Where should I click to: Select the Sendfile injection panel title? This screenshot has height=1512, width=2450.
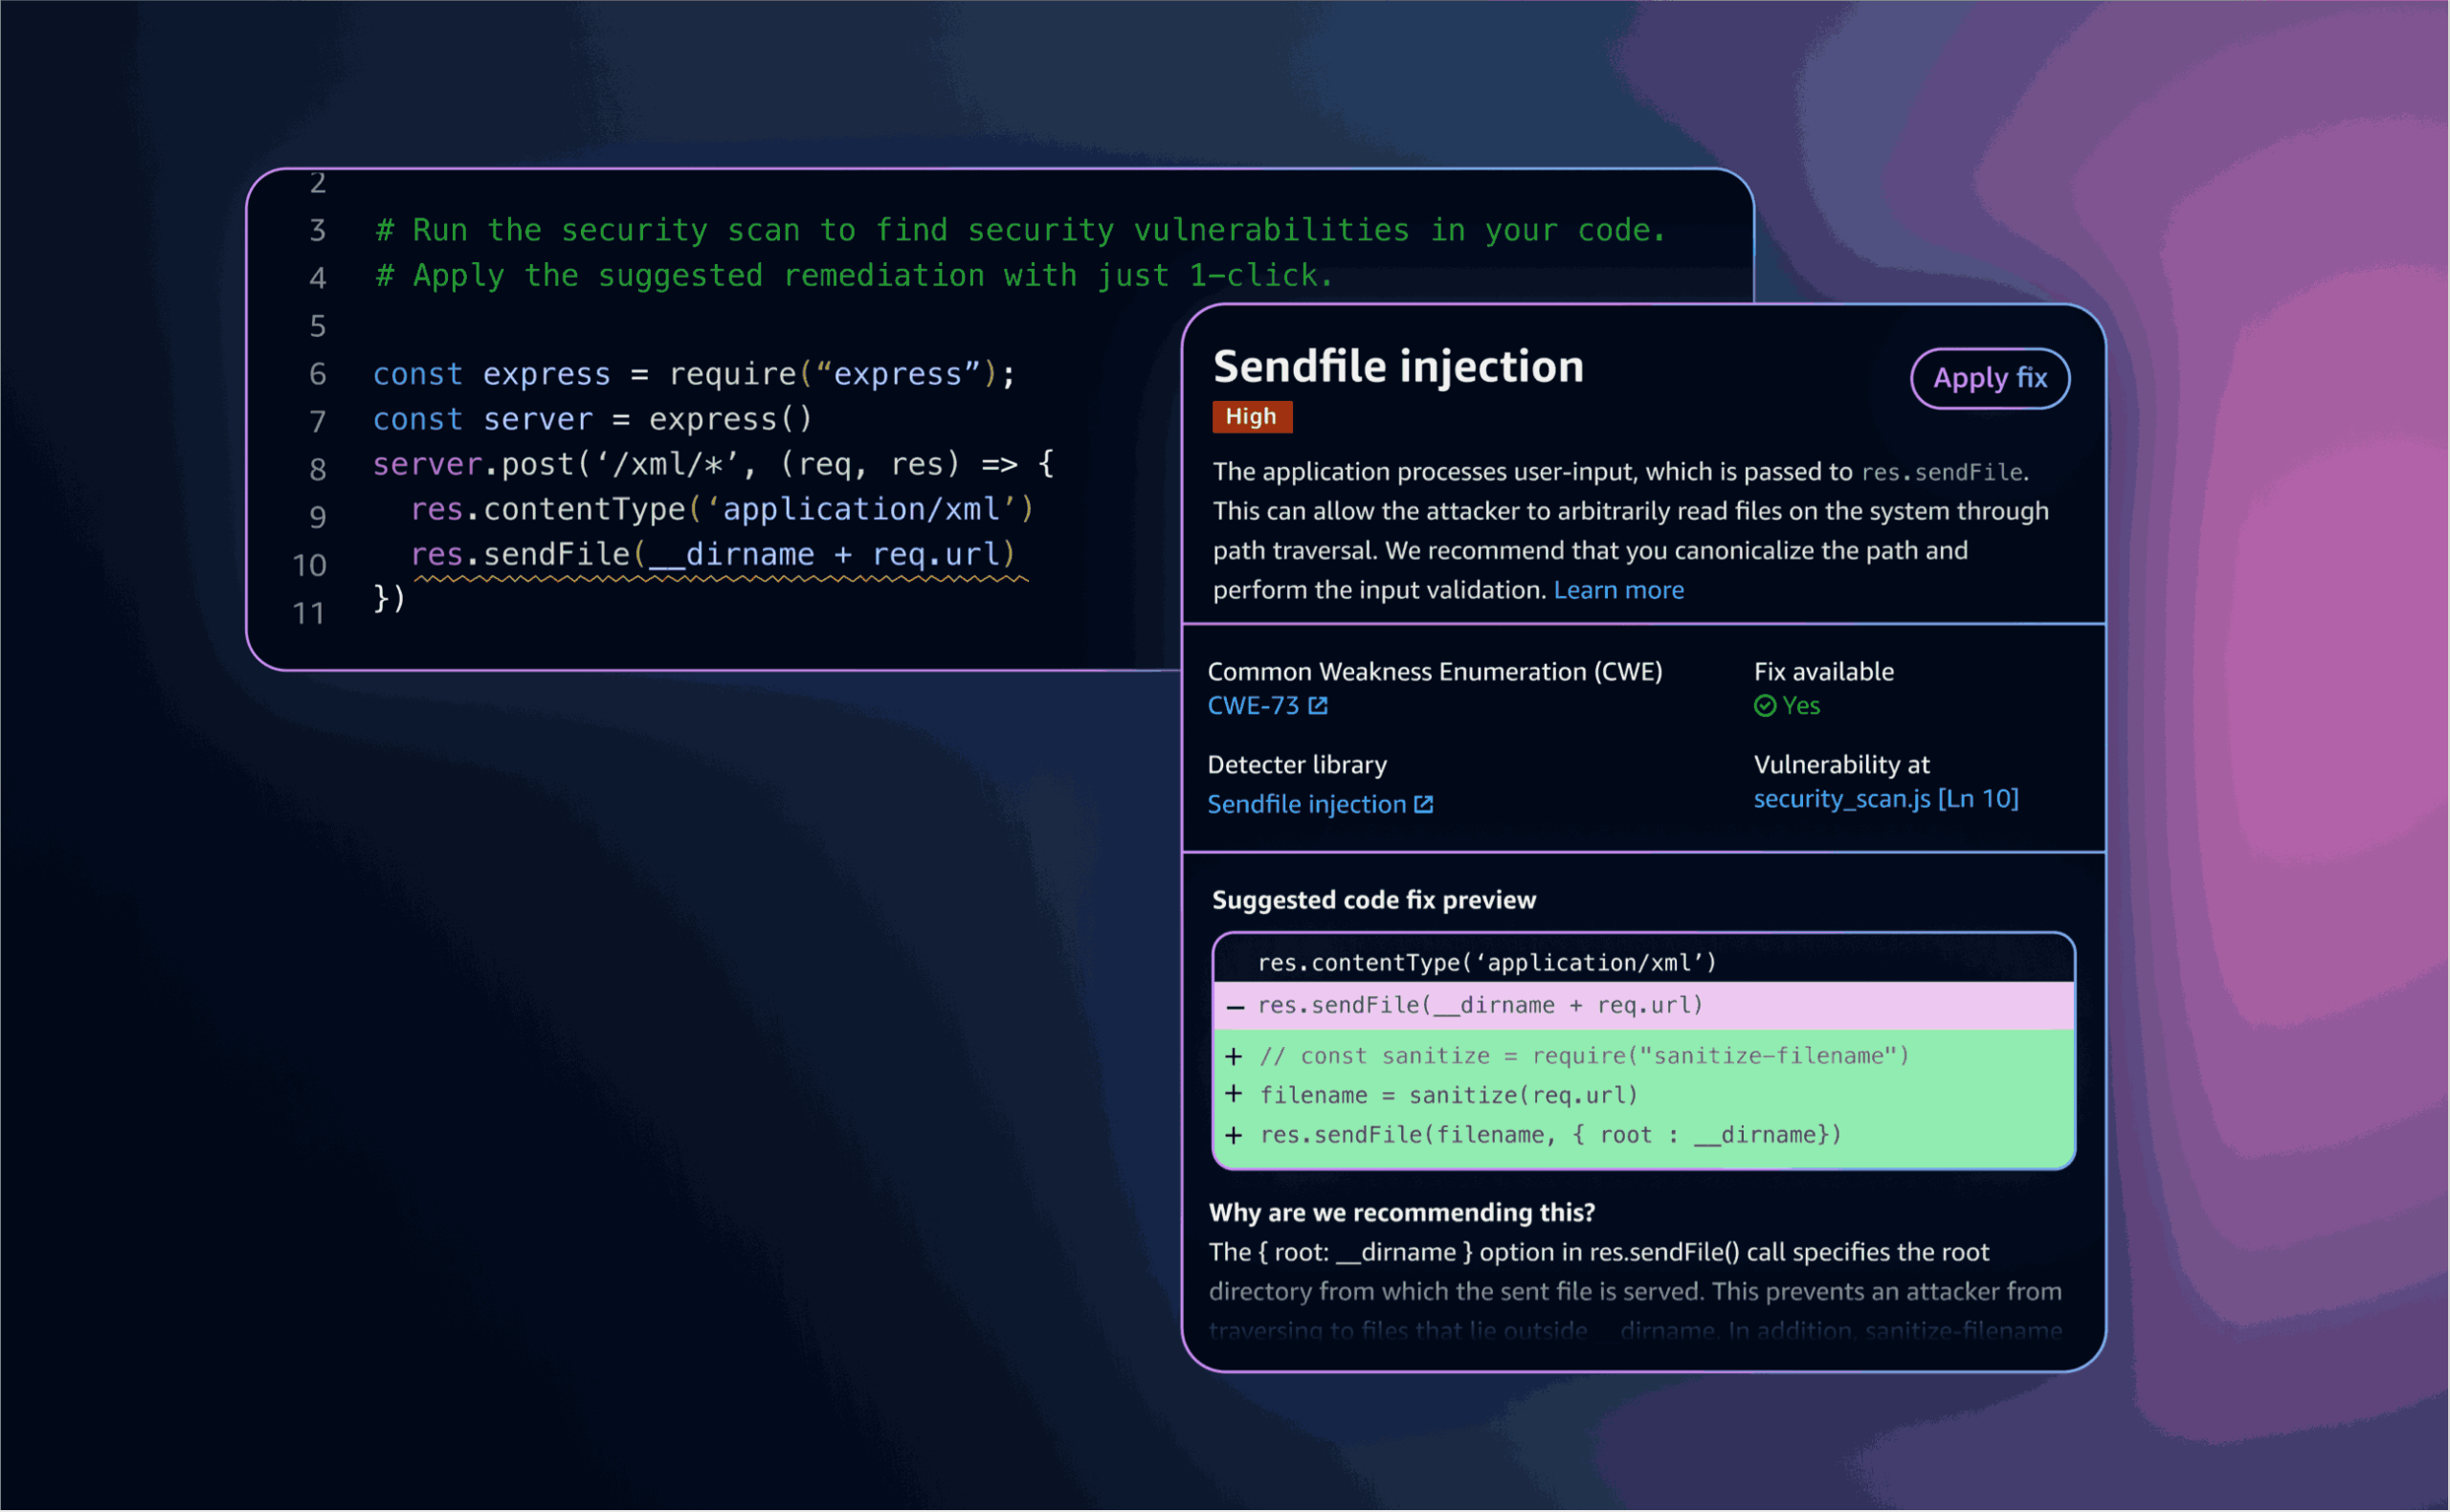1397,366
